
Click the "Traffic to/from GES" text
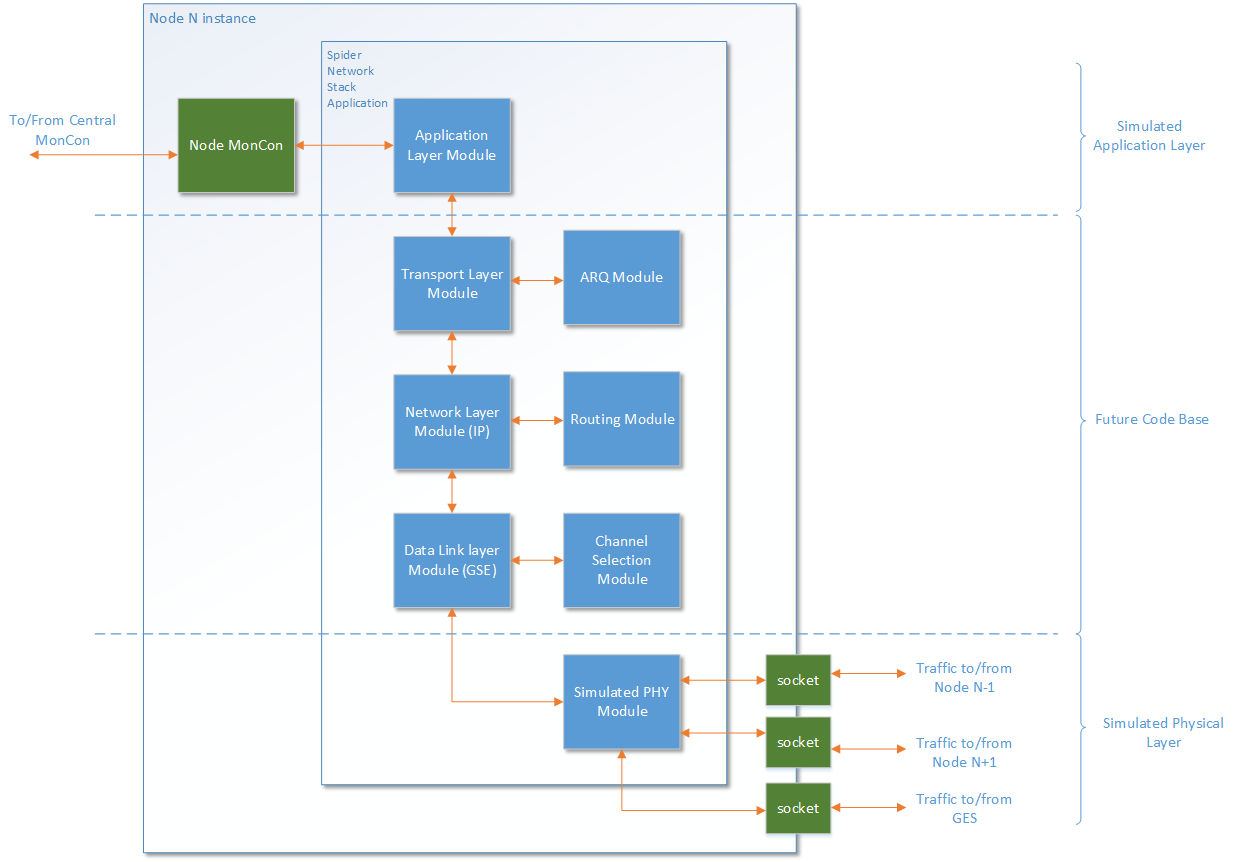pos(963,808)
